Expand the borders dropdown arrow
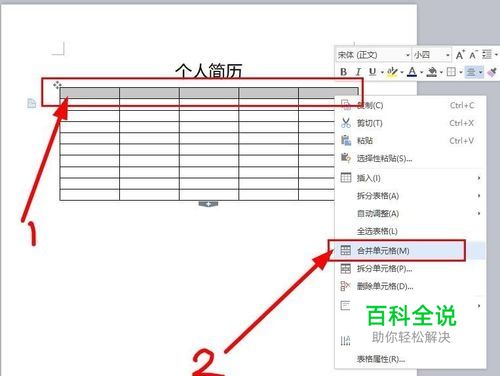The height and width of the screenshot is (376, 500). coord(461,72)
